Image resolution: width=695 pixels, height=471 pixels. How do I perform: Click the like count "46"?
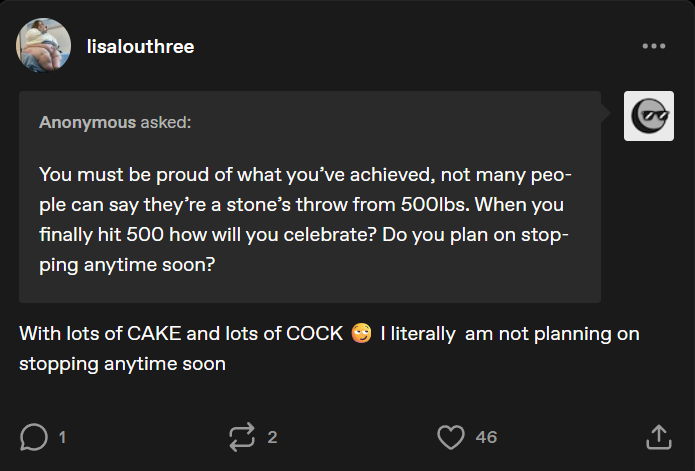(486, 437)
